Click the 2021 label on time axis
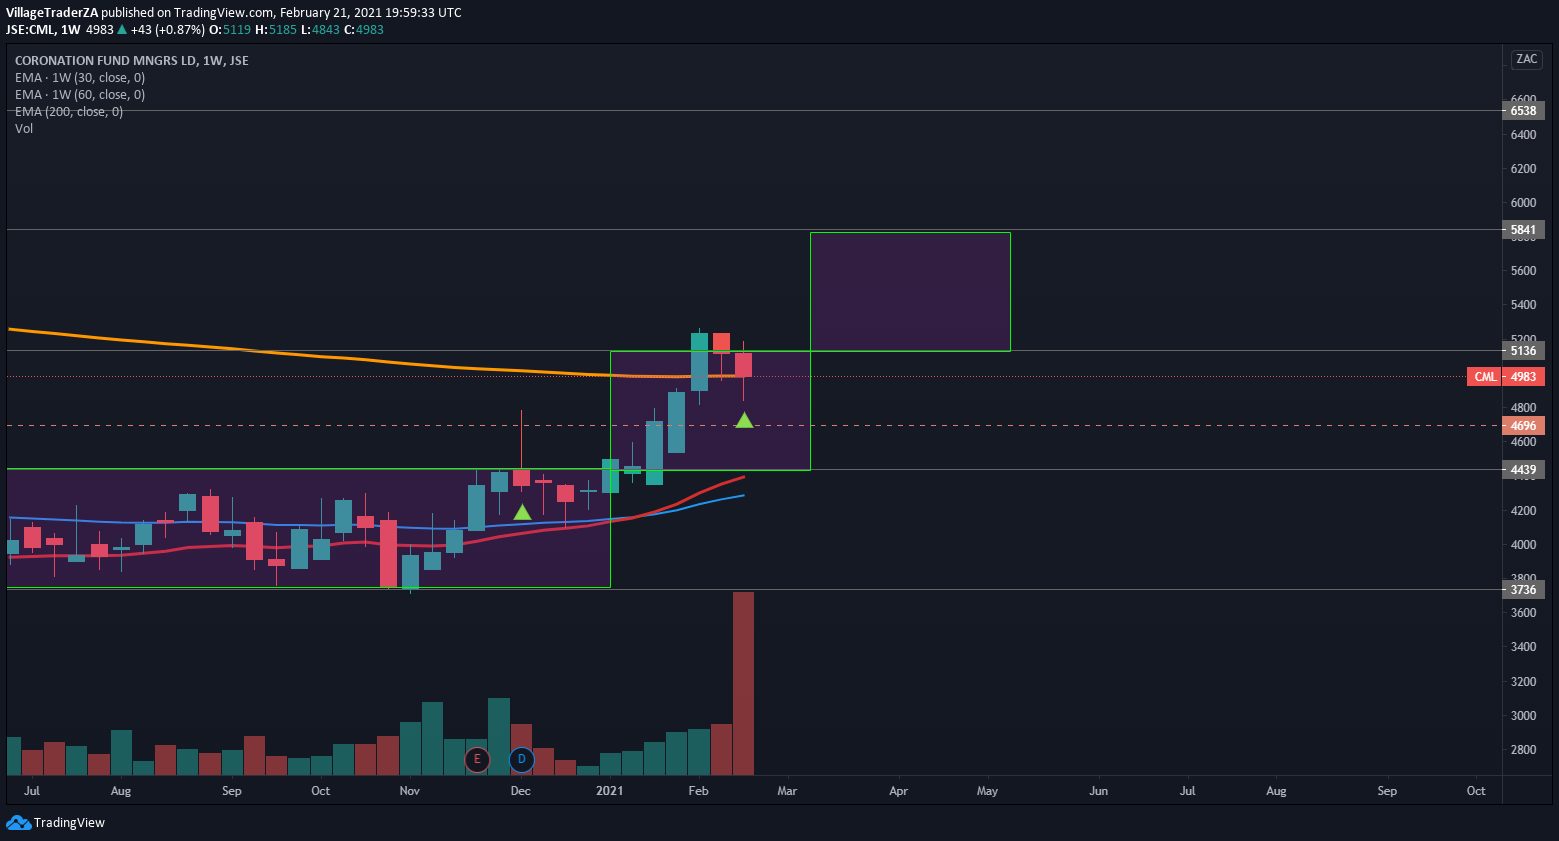1559x841 pixels. point(609,791)
